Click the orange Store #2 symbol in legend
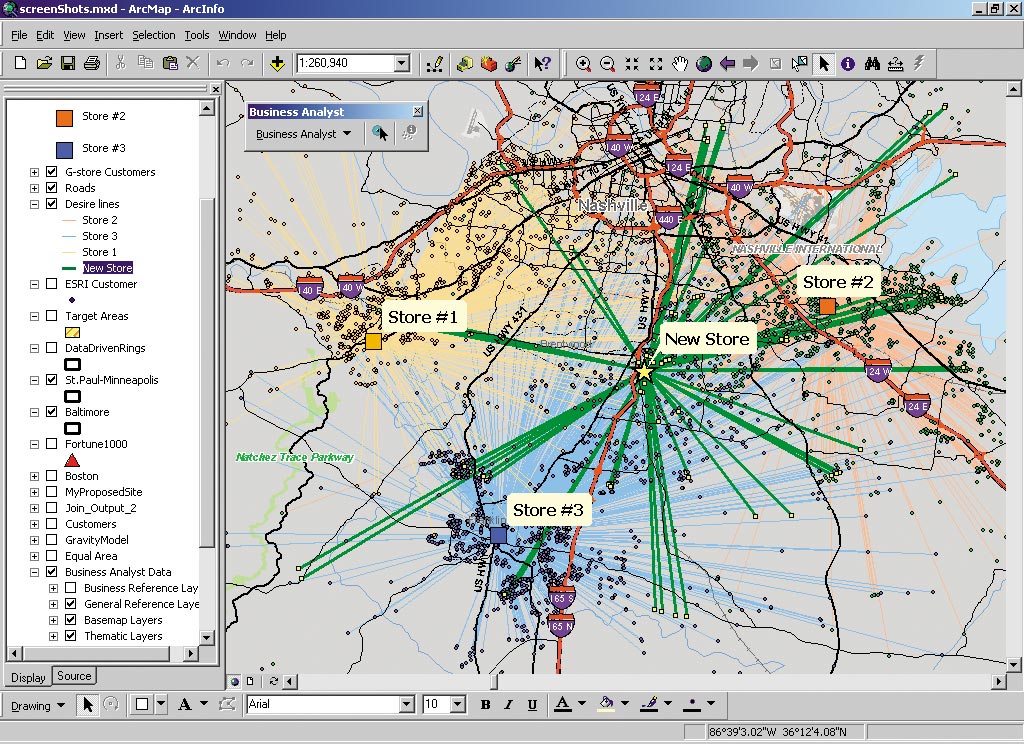 64,118
